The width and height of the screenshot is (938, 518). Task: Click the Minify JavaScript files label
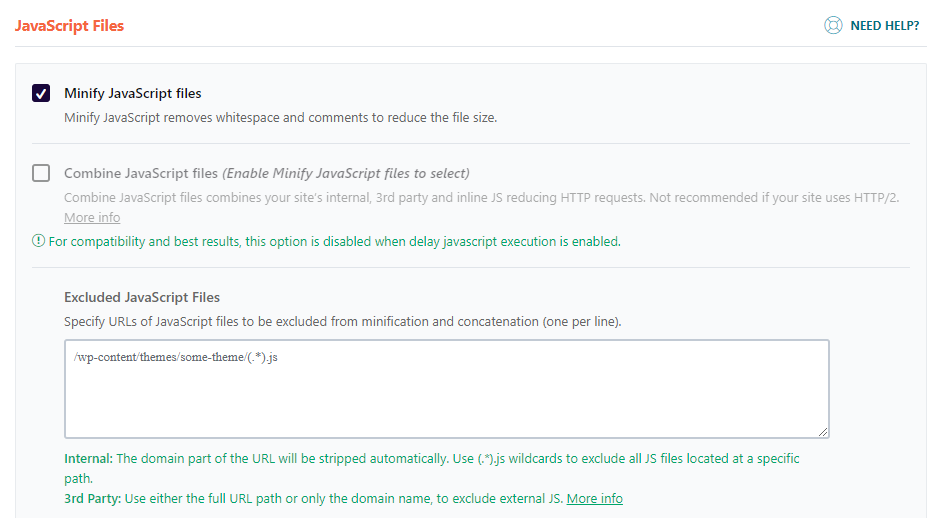133,93
